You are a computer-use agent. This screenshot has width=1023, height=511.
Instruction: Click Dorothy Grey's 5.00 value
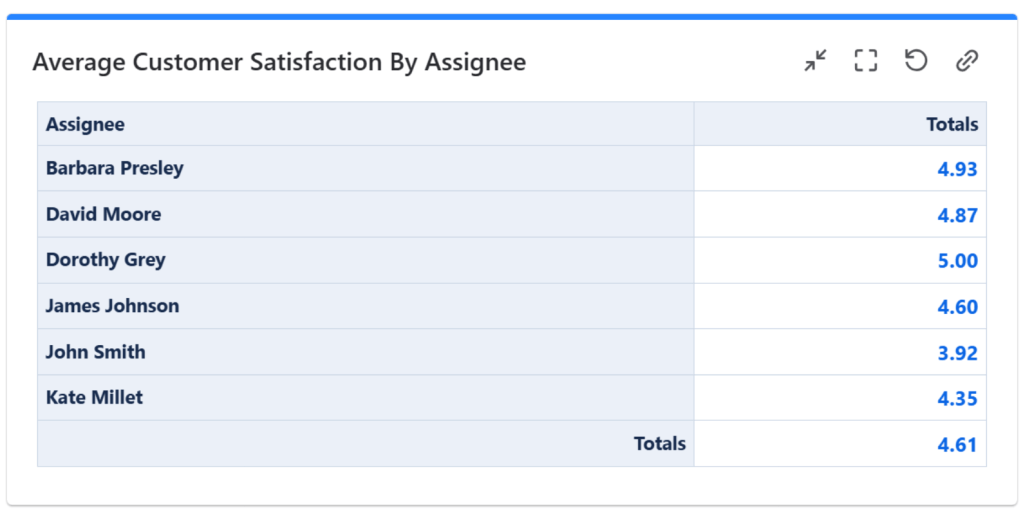(957, 261)
